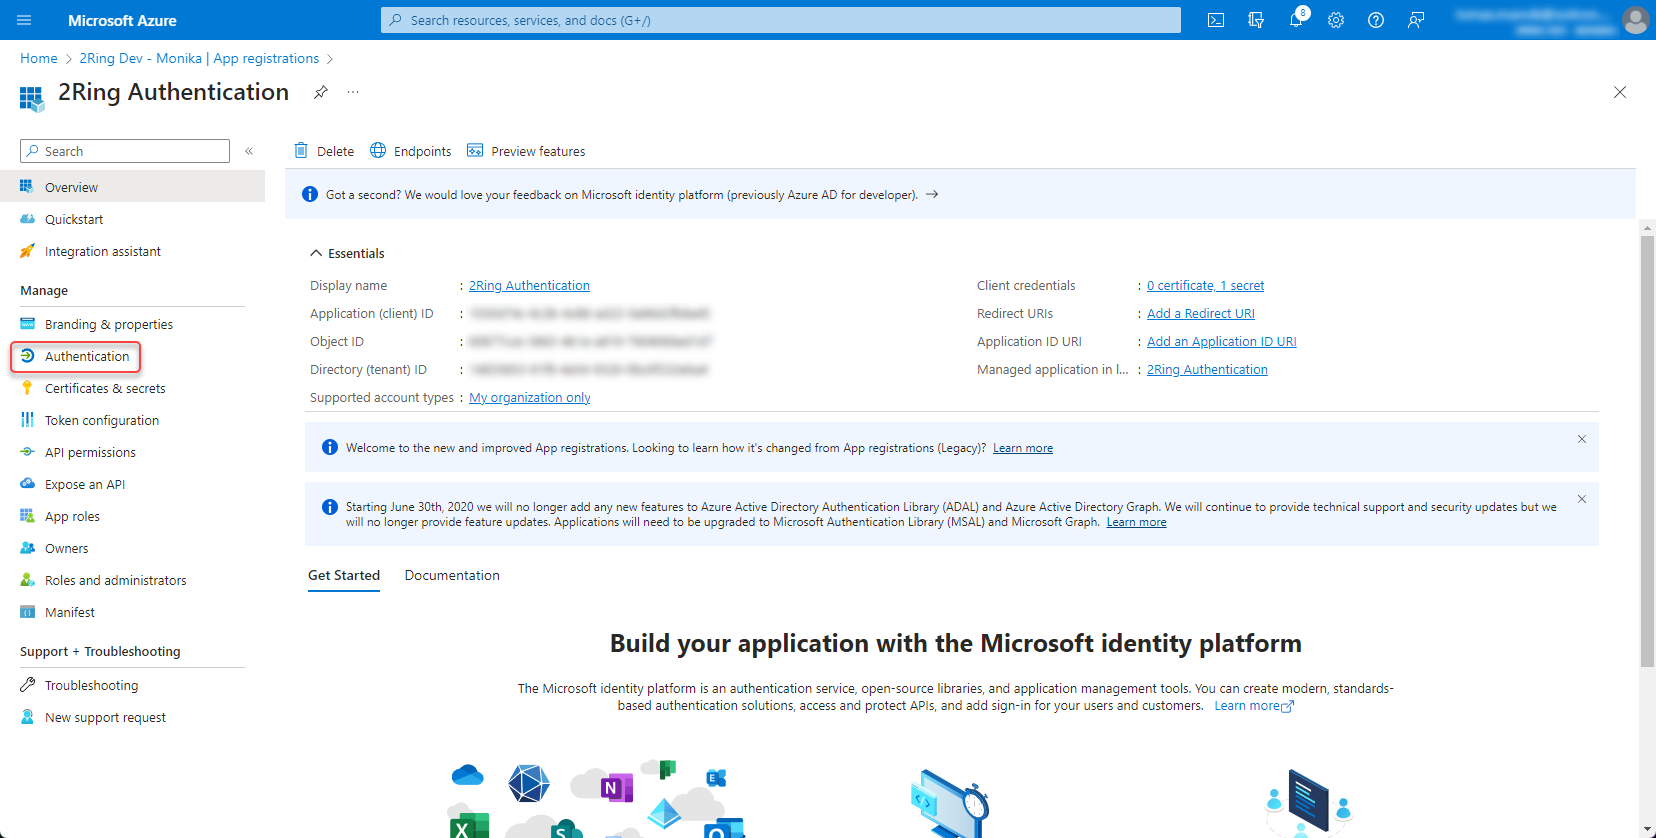Open the Endpoints toolbar item
The image size is (1656, 838).
pyautogui.click(x=411, y=151)
